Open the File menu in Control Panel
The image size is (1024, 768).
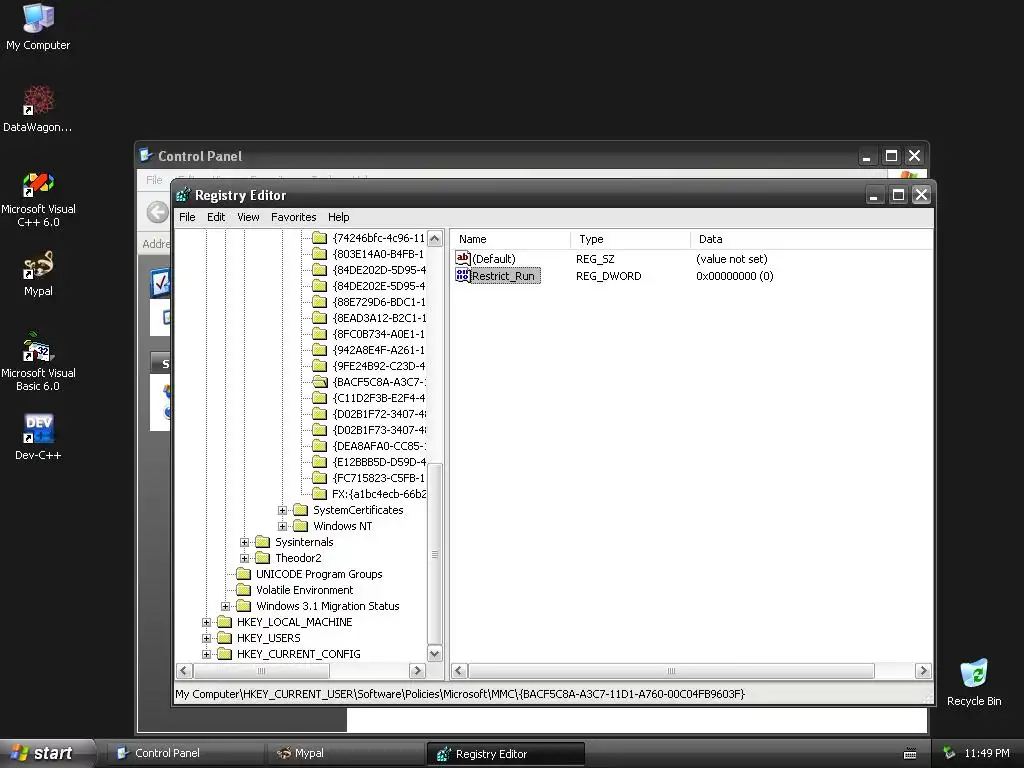pyautogui.click(x=154, y=180)
